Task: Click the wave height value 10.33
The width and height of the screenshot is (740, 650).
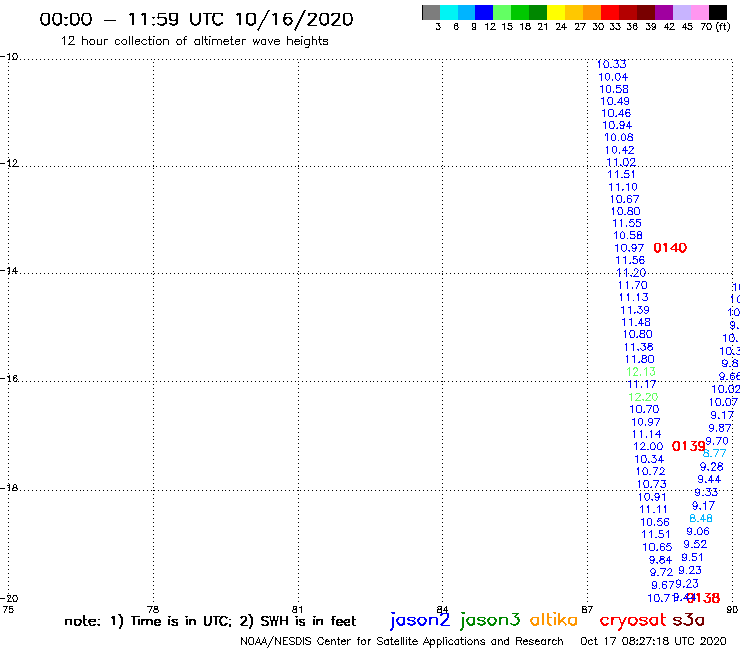Action: [x=612, y=64]
